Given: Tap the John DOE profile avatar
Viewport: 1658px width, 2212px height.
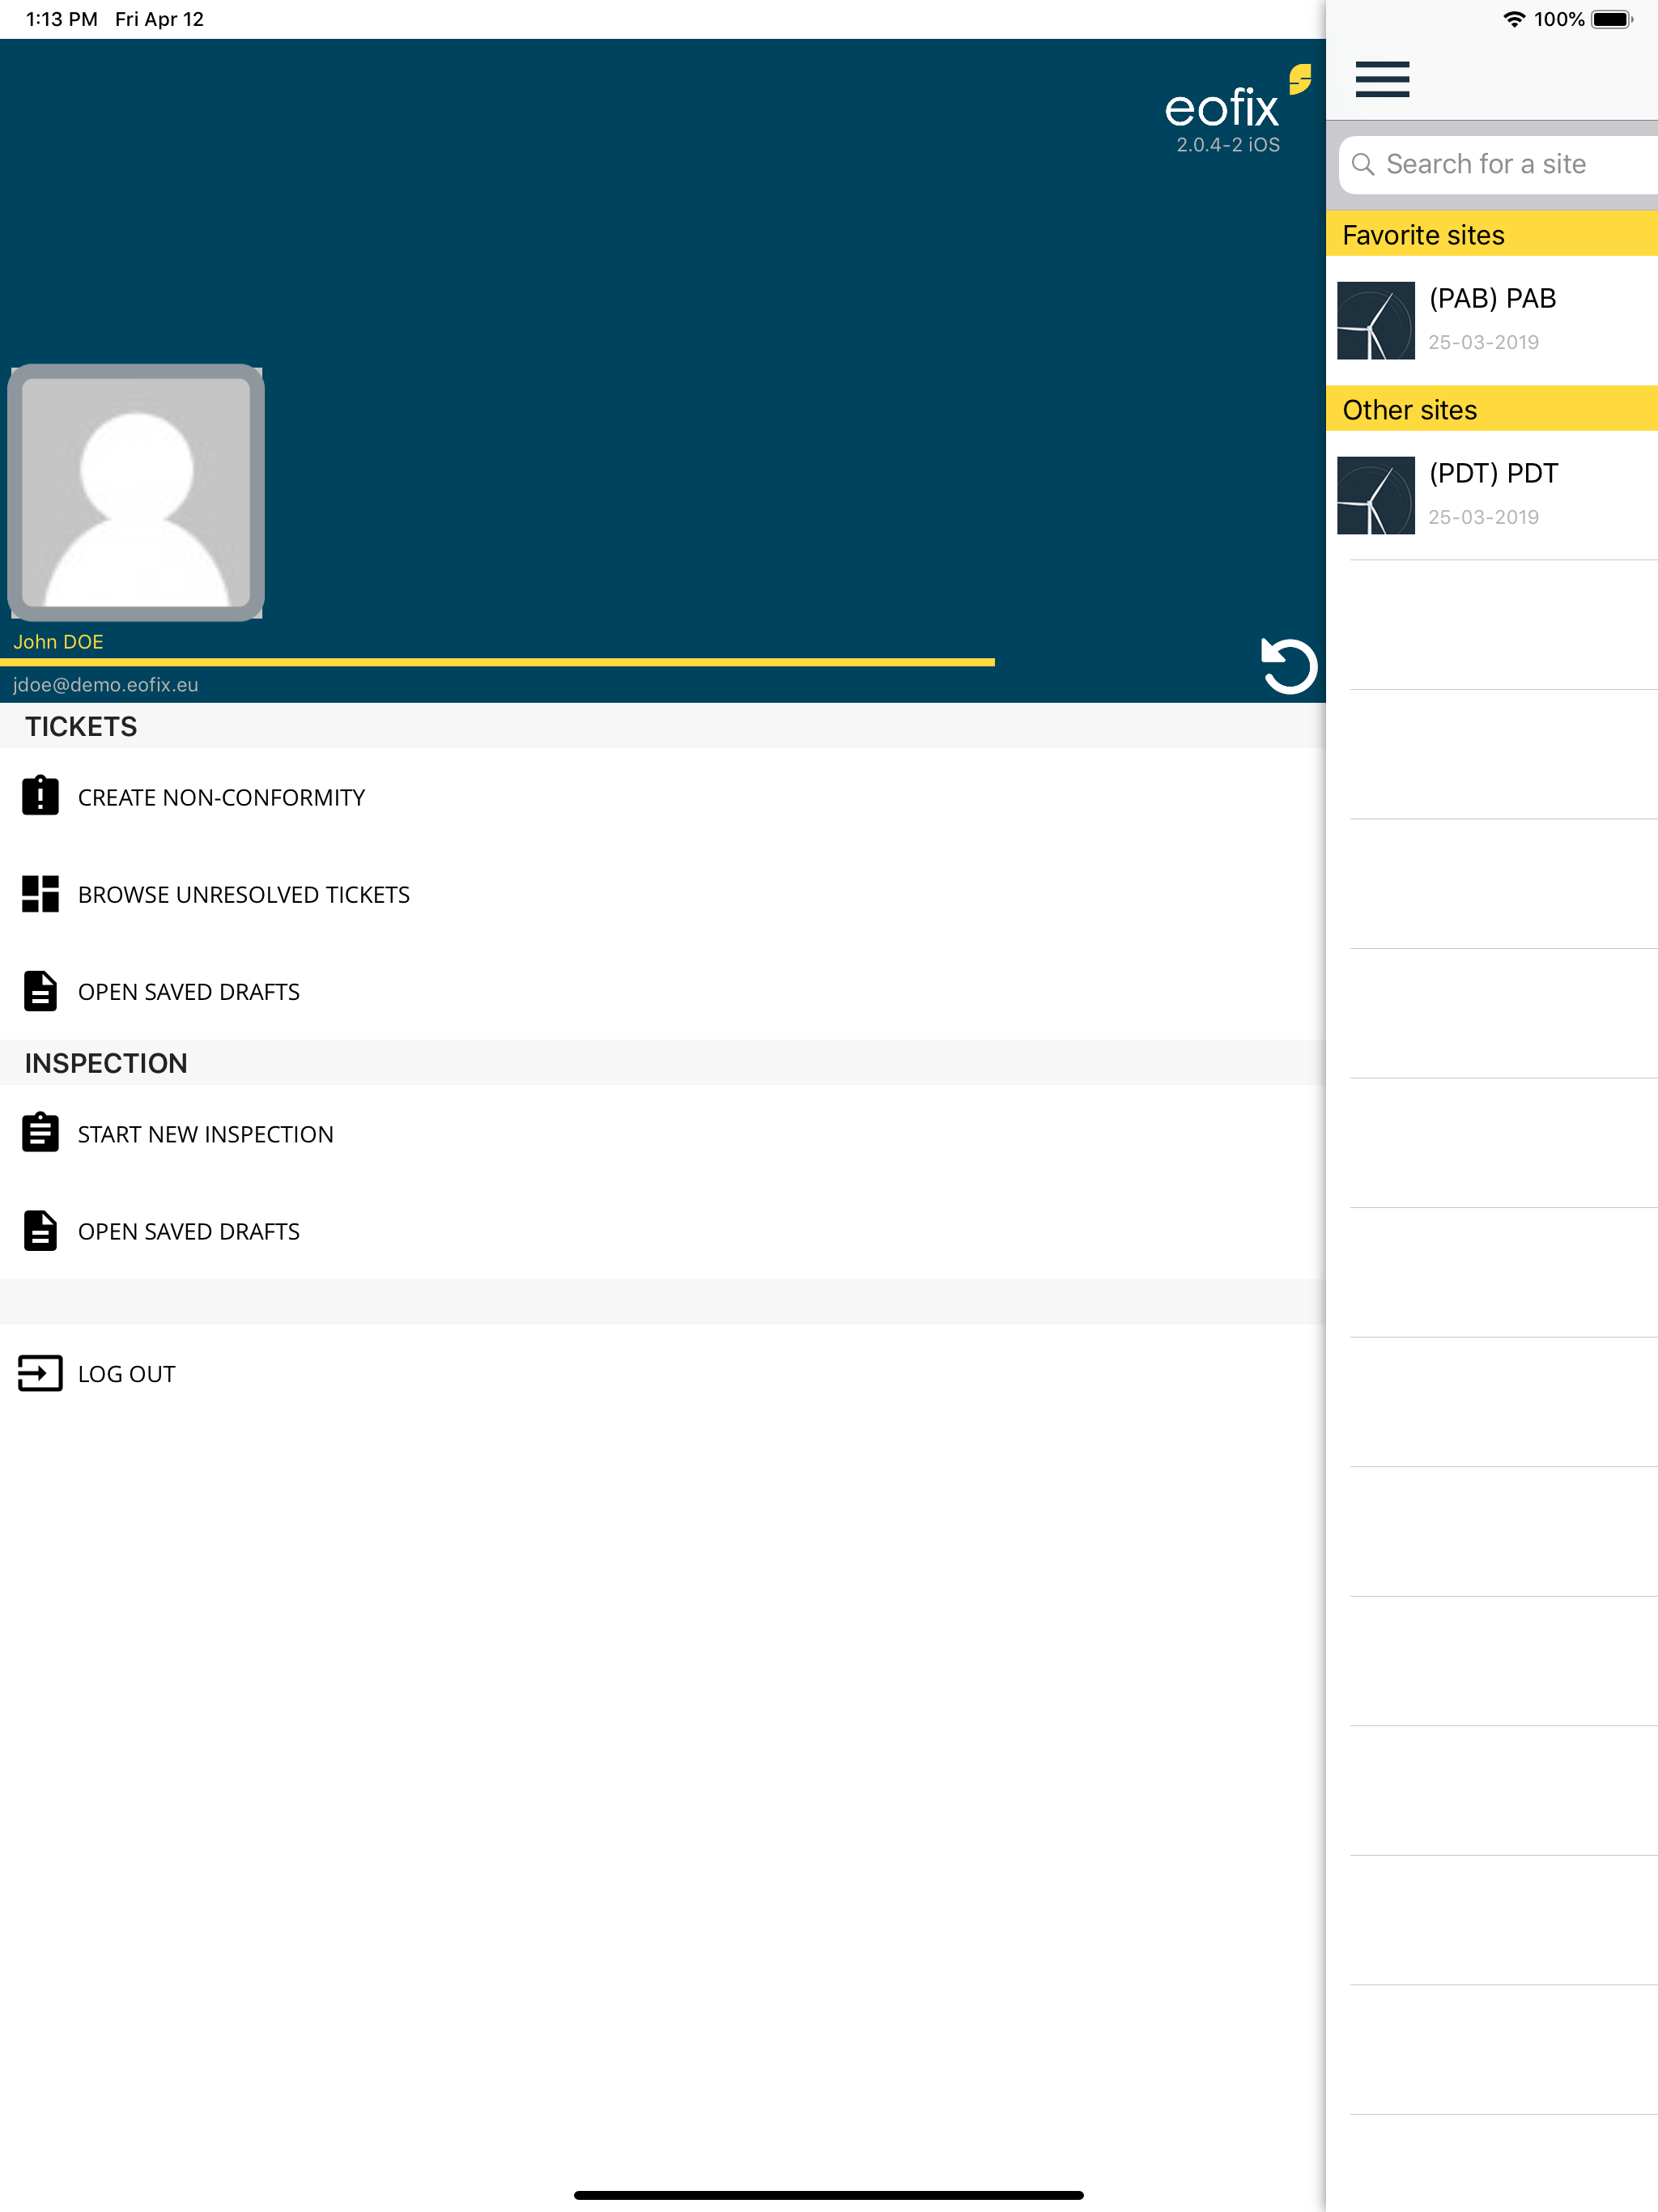Looking at the screenshot, I should point(136,492).
